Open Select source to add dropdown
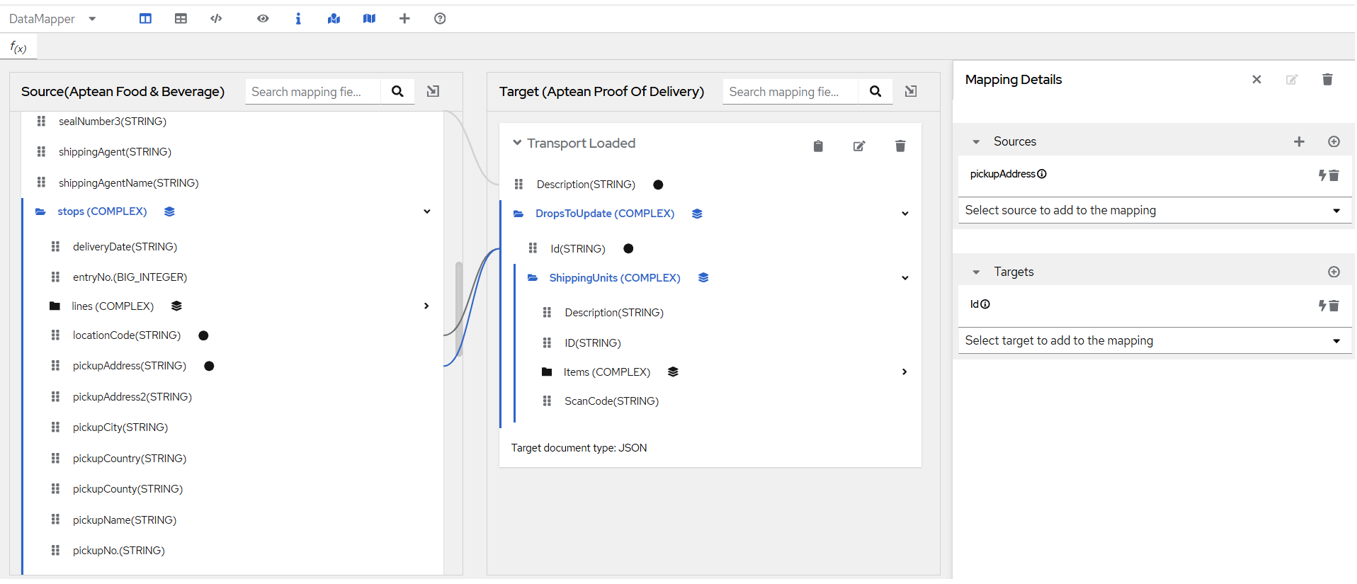This screenshot has width=1357, height=584. coord(1152,211)
